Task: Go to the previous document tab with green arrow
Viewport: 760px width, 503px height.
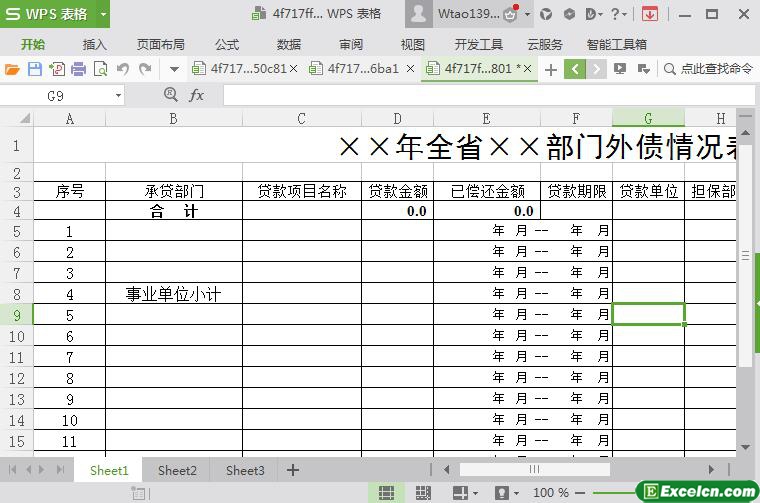Action: click(575, 69)
